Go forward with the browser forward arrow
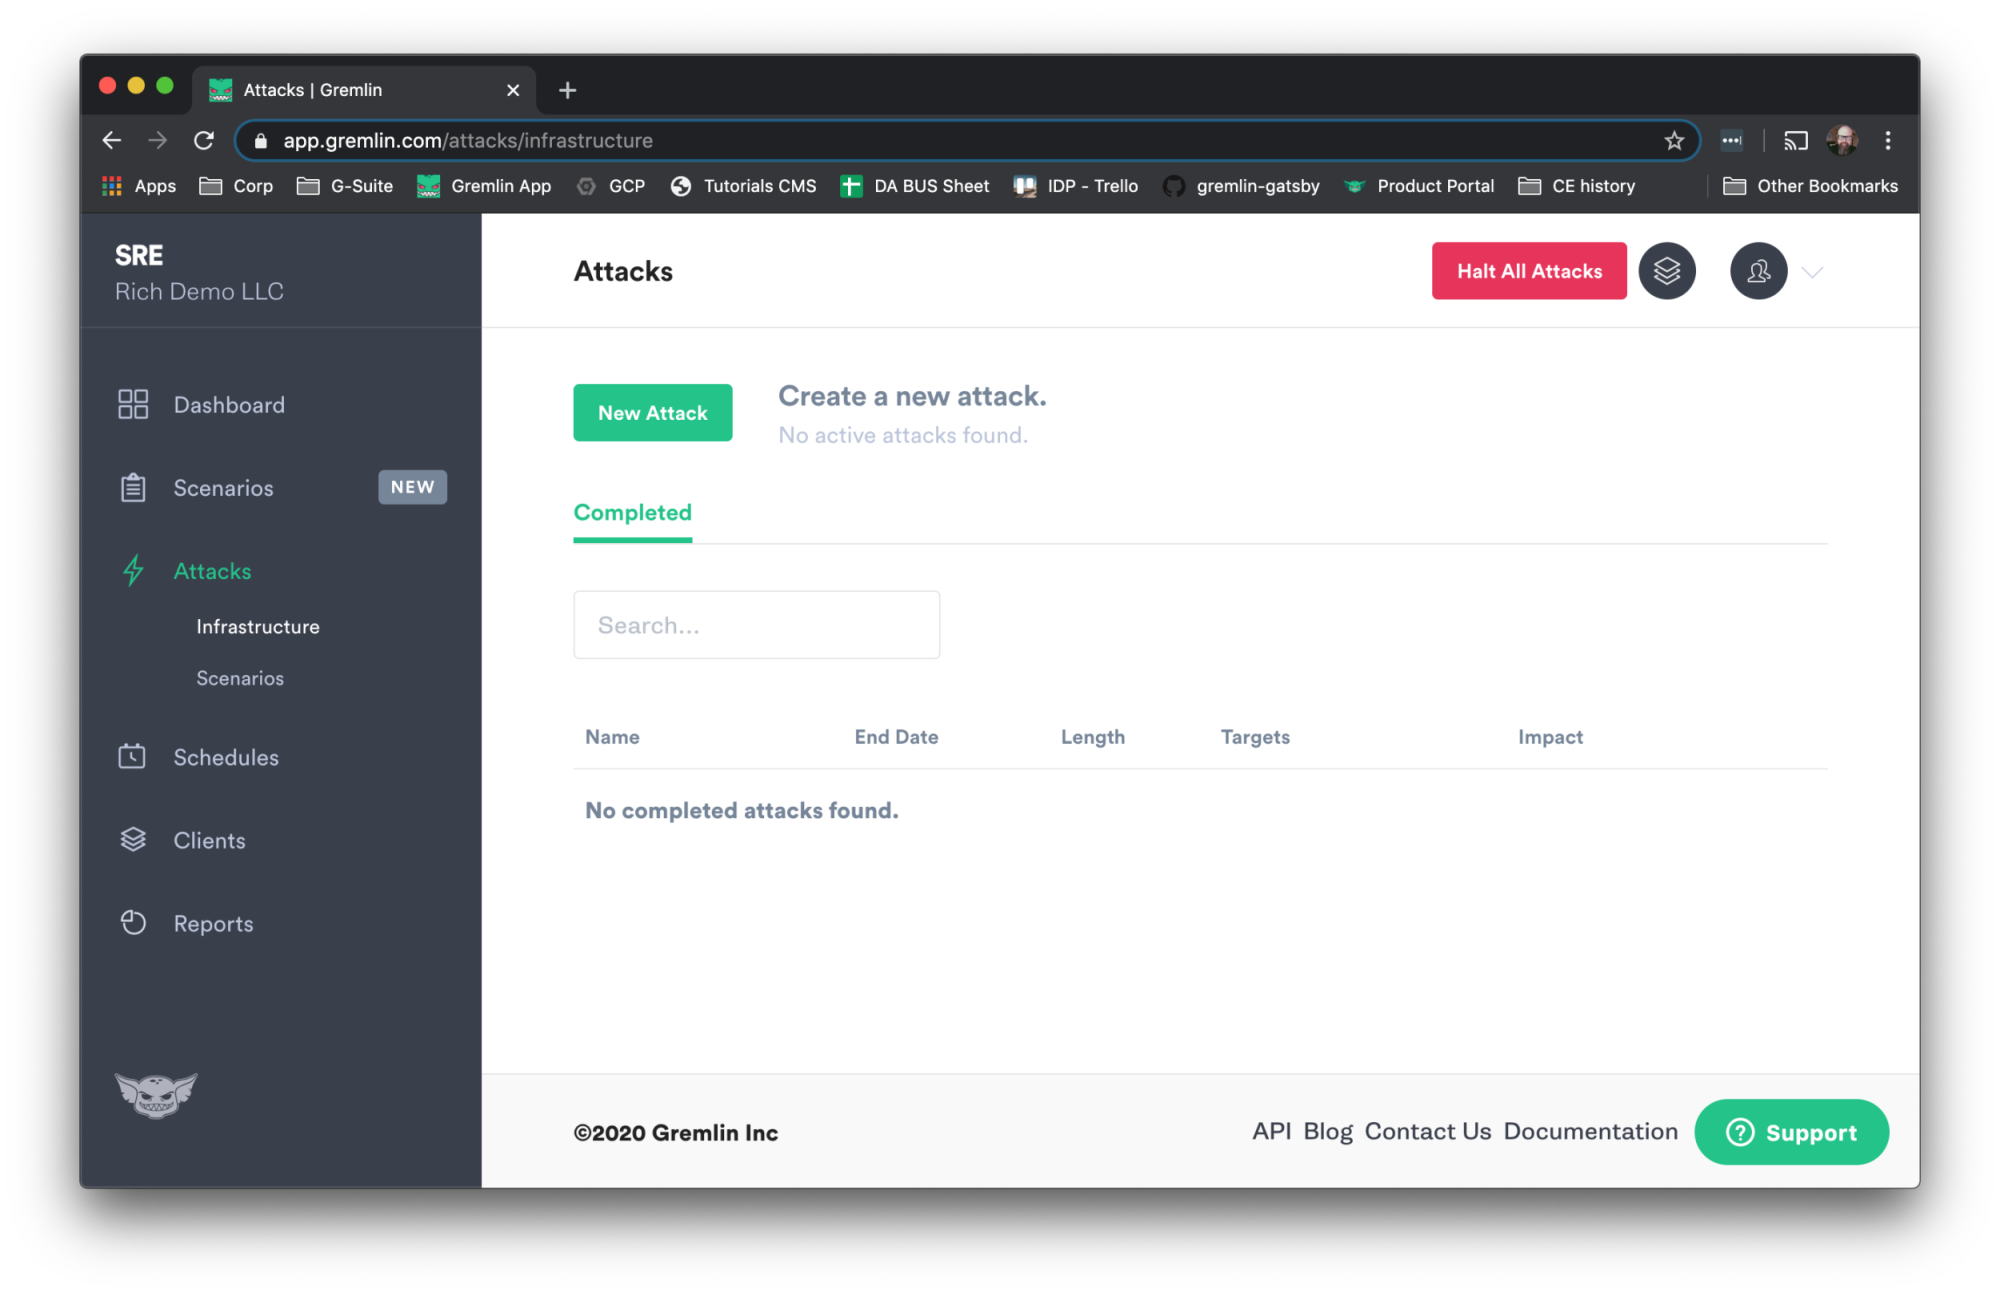This screenshot has width=2000, height=1294. coord(158,141)
